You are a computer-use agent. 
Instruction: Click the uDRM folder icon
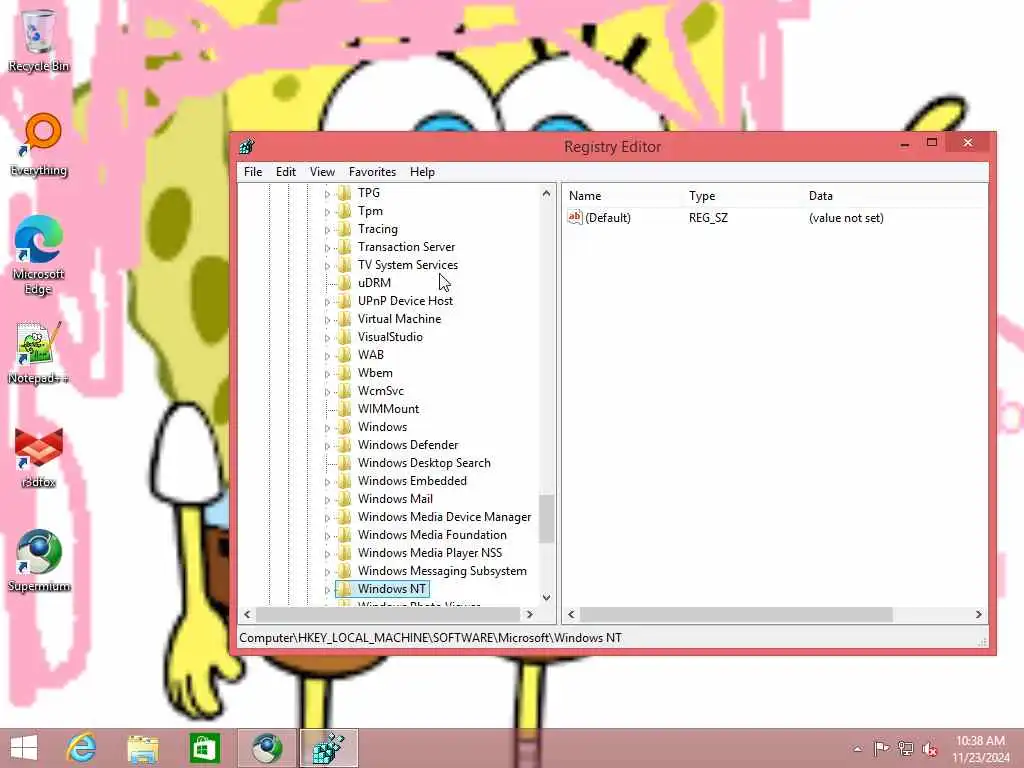pos(344,283)
